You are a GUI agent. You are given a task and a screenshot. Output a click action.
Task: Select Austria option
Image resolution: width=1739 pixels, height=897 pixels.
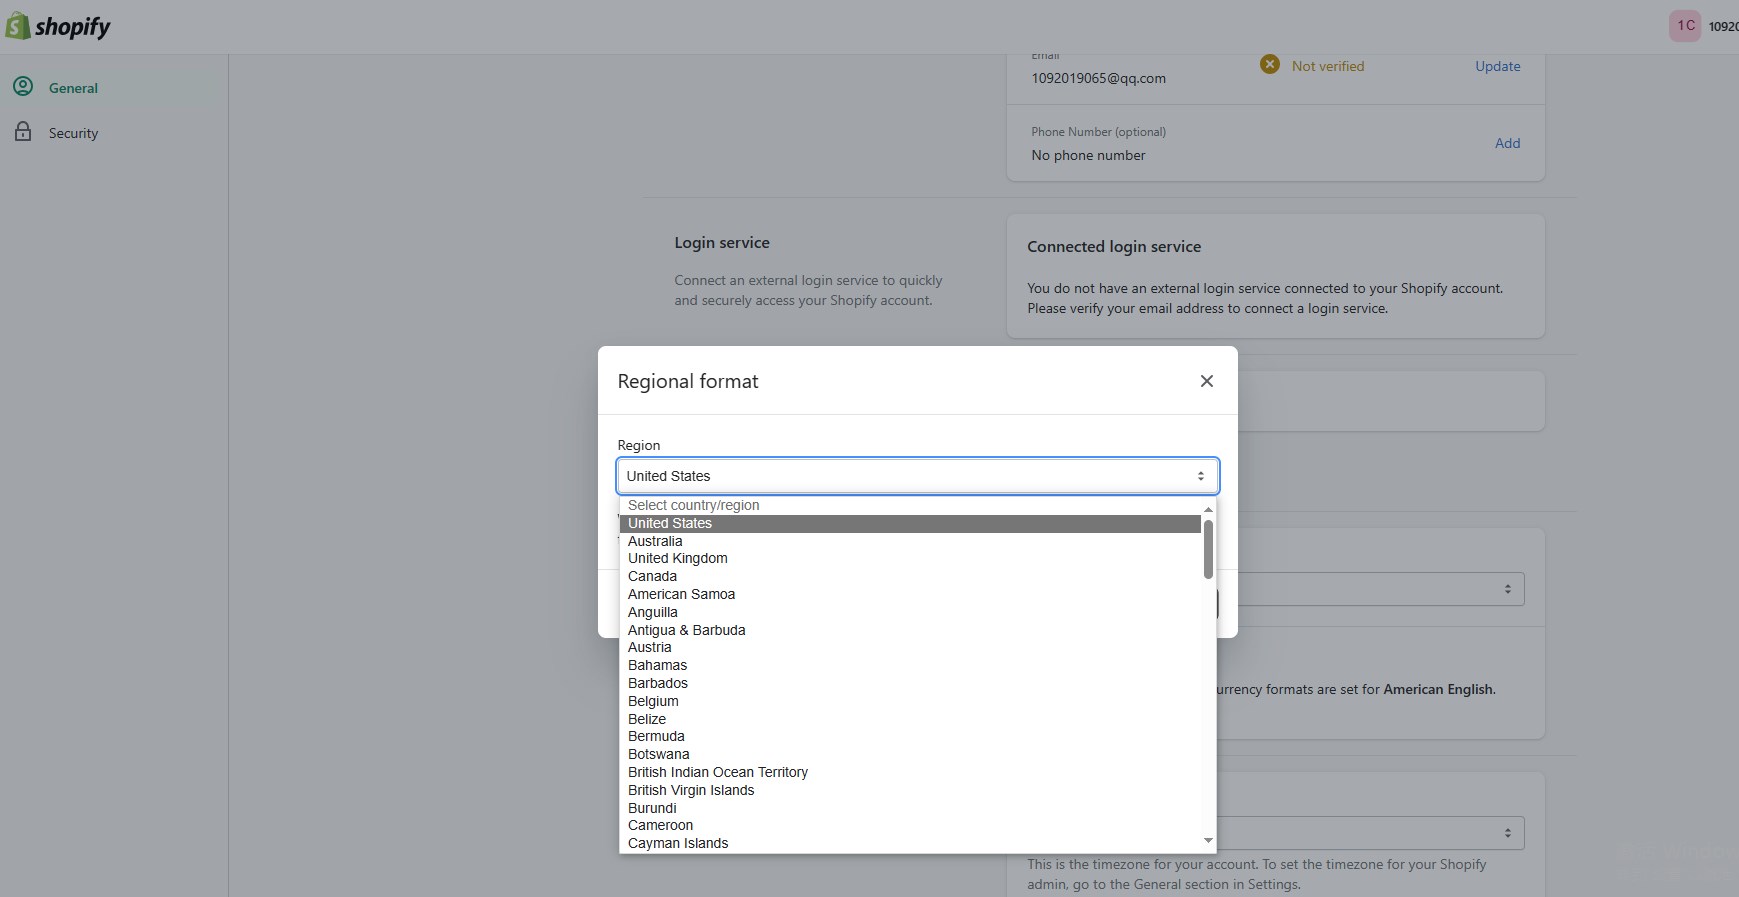pyautogui.click(x=910, y=647)
